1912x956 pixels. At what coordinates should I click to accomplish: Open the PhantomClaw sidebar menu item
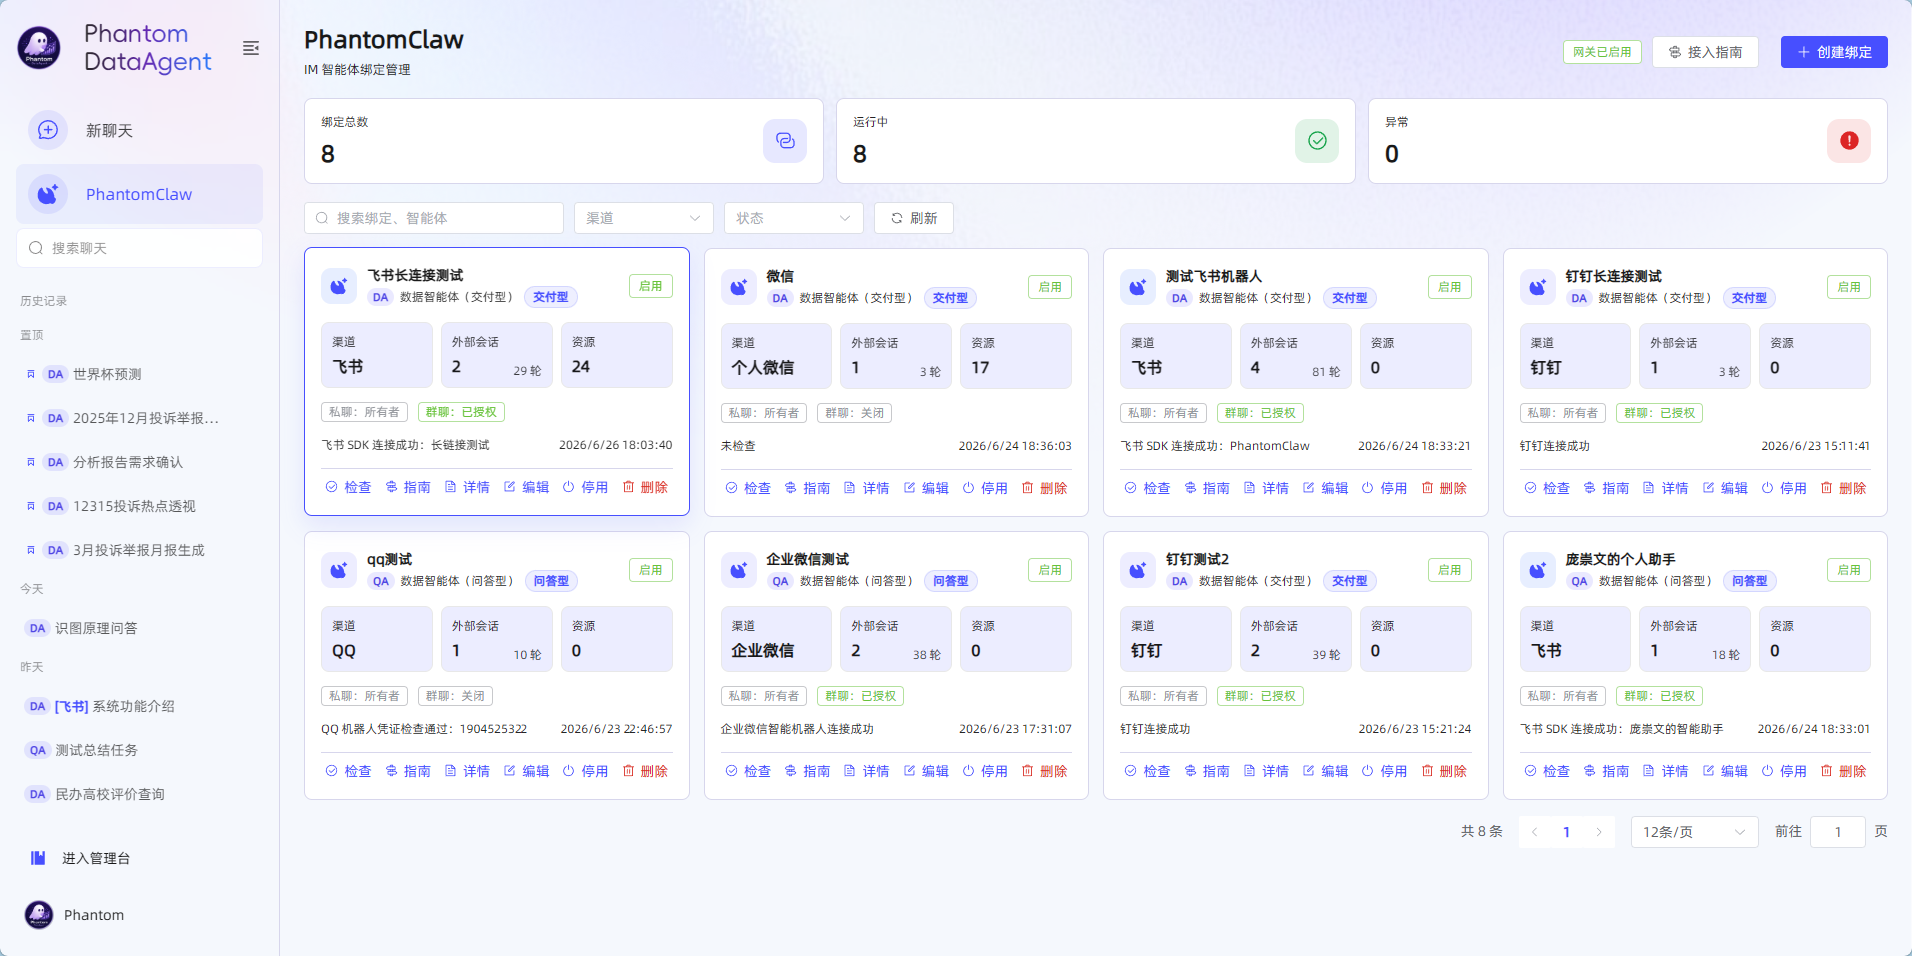point(139,194)
